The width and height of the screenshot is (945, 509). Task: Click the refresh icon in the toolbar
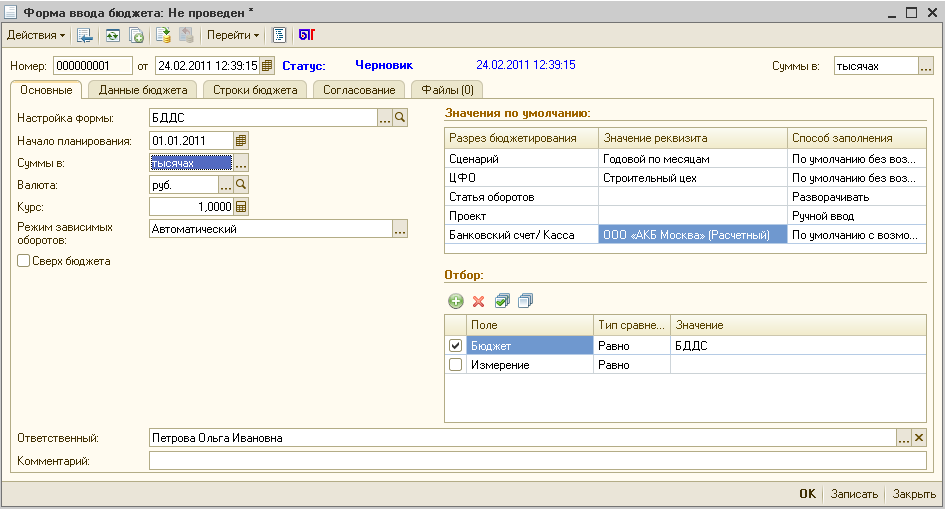112,35
